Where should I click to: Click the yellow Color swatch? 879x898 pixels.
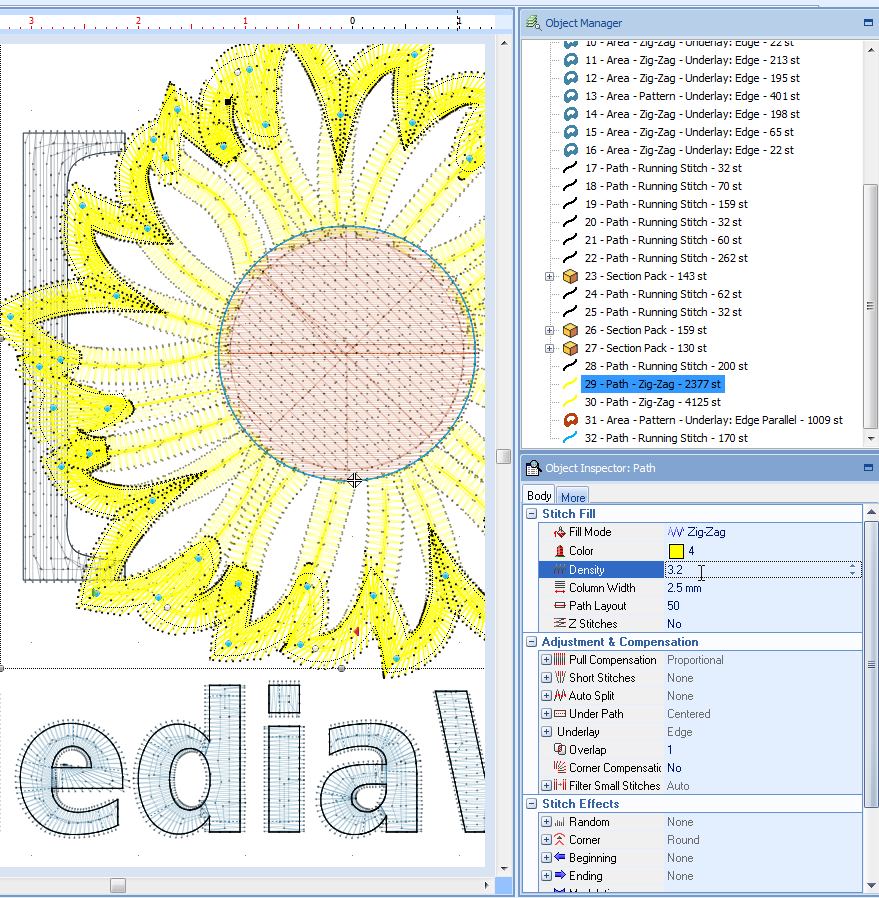(676, 551)
